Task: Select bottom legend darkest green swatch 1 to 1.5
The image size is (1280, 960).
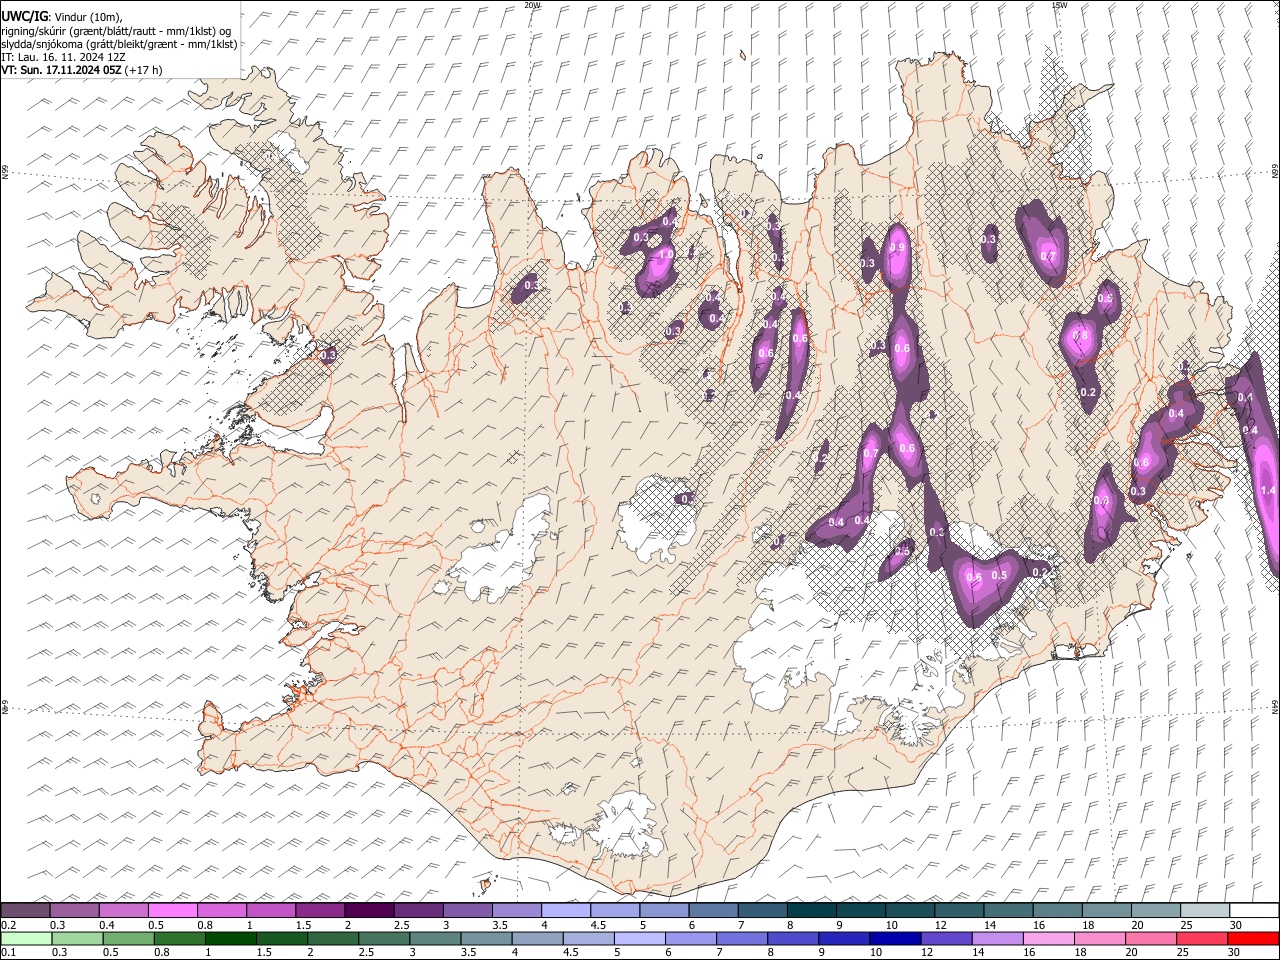Action: pyautogui.click(x=231, y=938)
